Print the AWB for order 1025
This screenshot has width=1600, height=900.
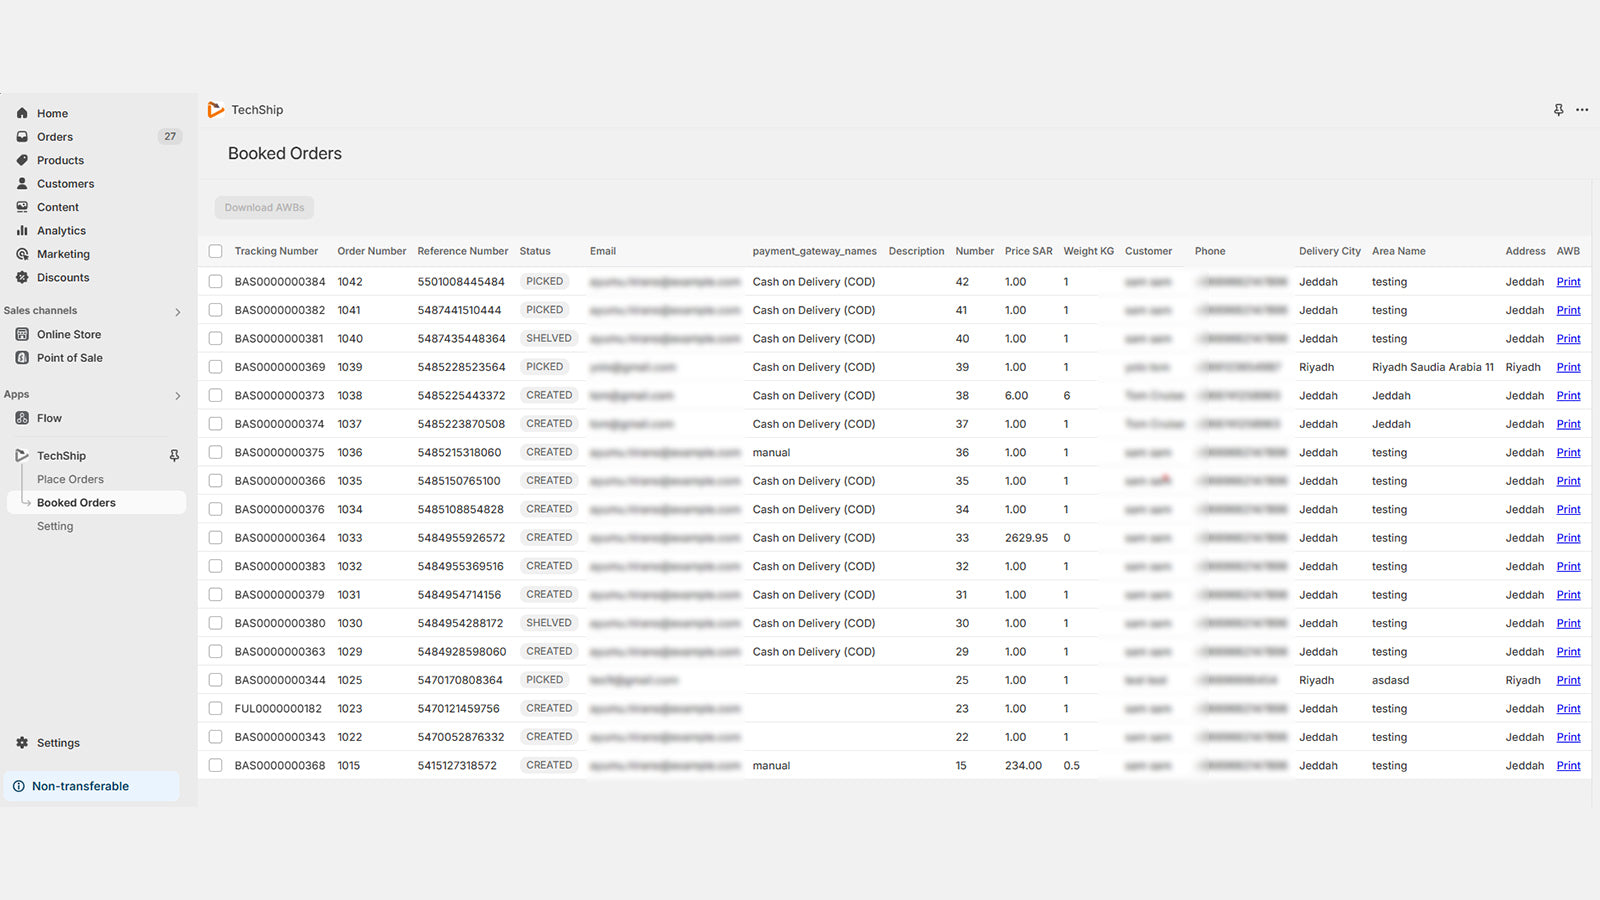click(x=1568, y=679)
